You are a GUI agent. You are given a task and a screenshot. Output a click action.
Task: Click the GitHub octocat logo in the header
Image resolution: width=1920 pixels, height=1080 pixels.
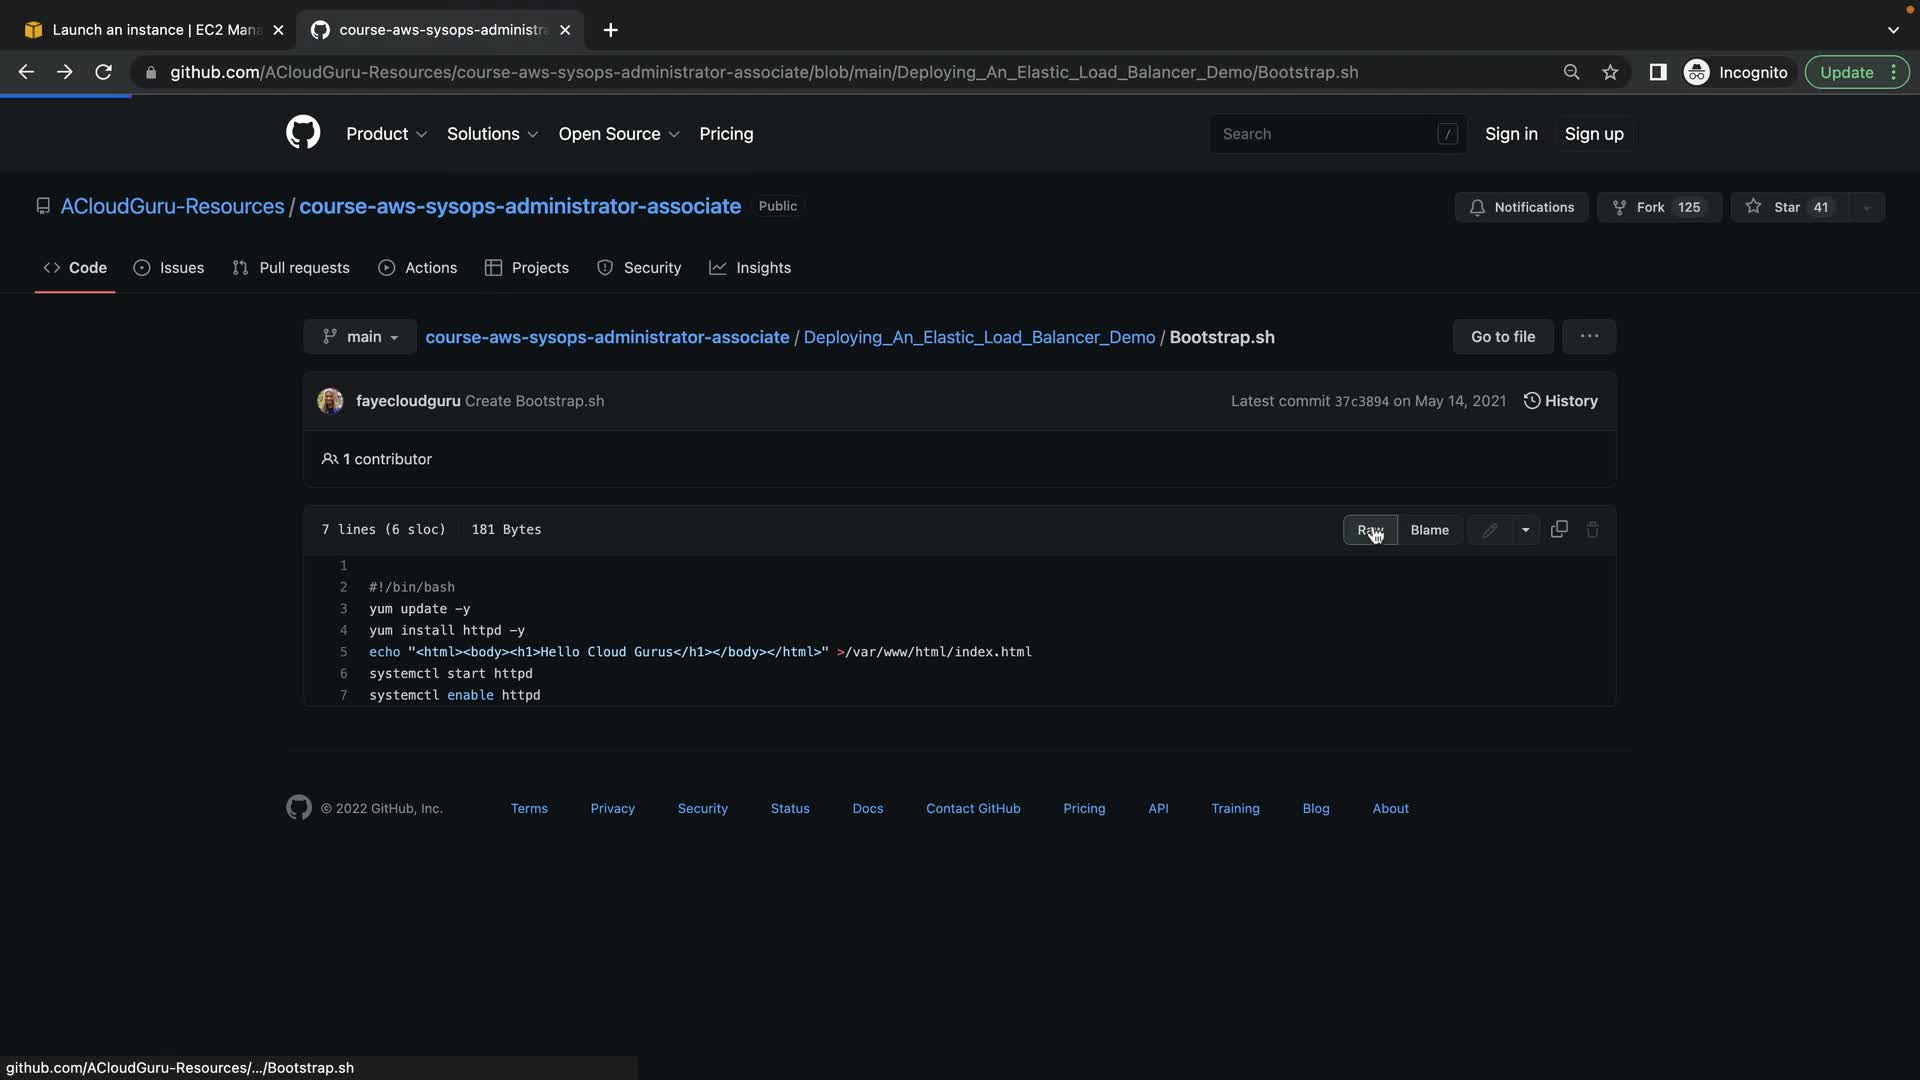(303, 133)
